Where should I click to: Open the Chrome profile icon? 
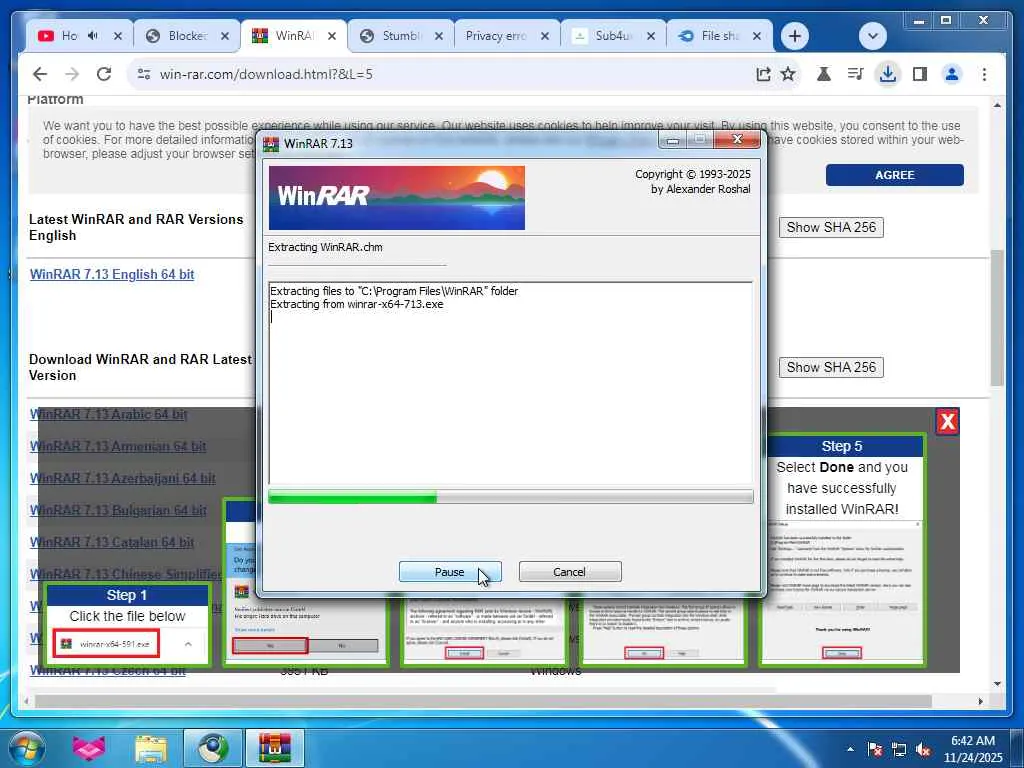point(952,74)
